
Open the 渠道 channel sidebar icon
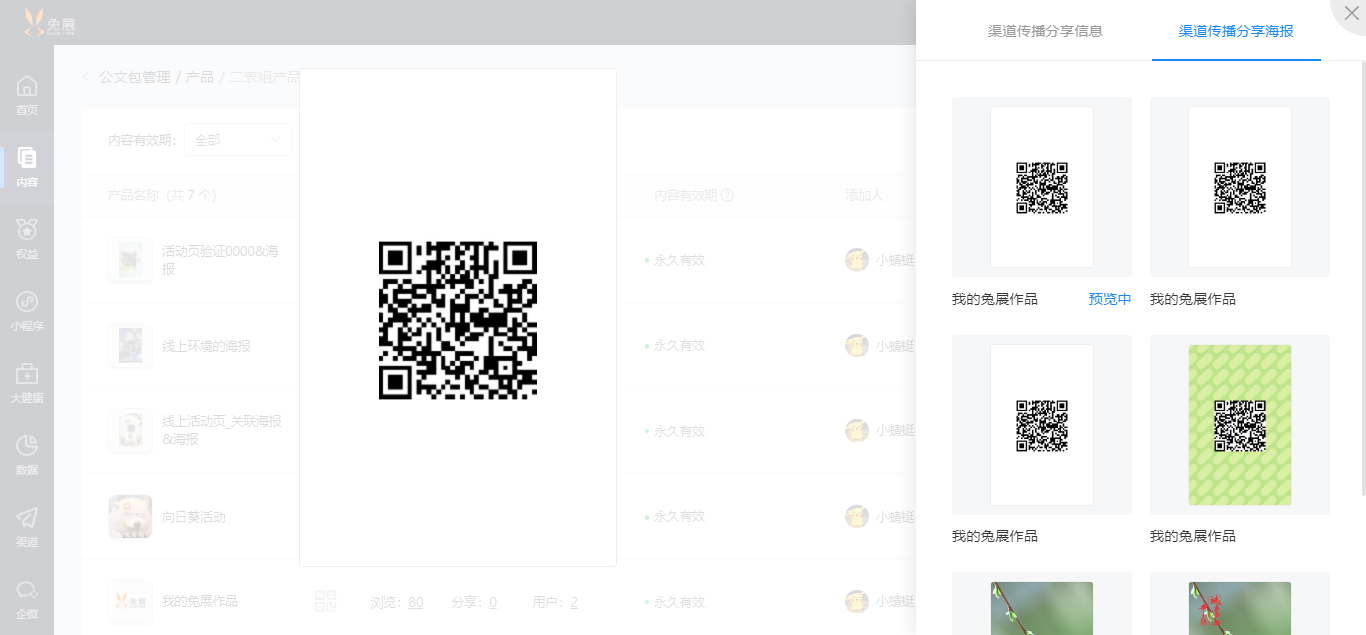pyautogui.click(x=27, y=527)
